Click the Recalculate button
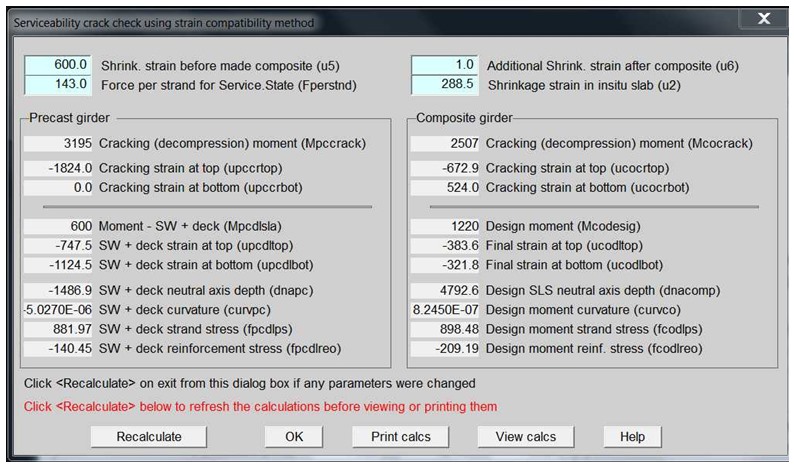This screenshot has height=466, width=794. point(149,437)
